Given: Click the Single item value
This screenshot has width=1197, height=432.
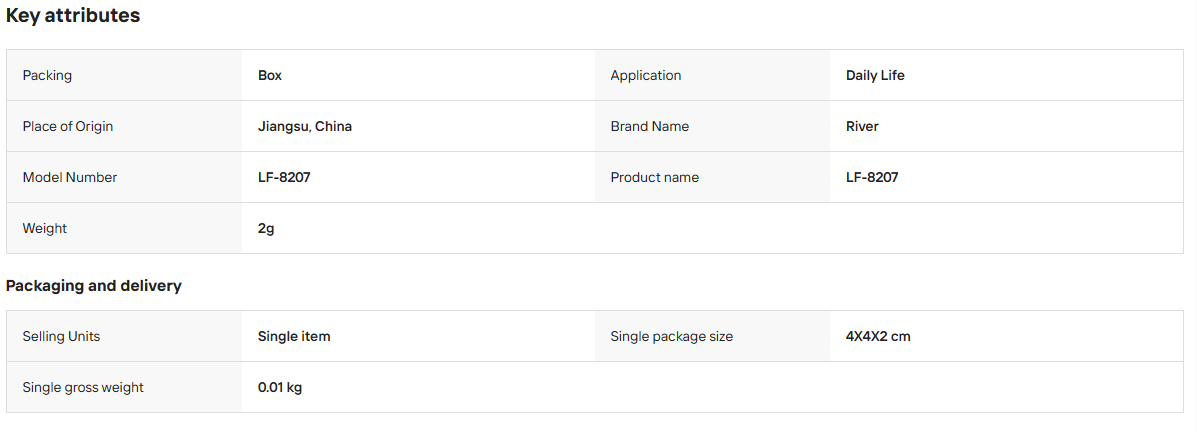Looking at the screenshot, I should (294, 337).
